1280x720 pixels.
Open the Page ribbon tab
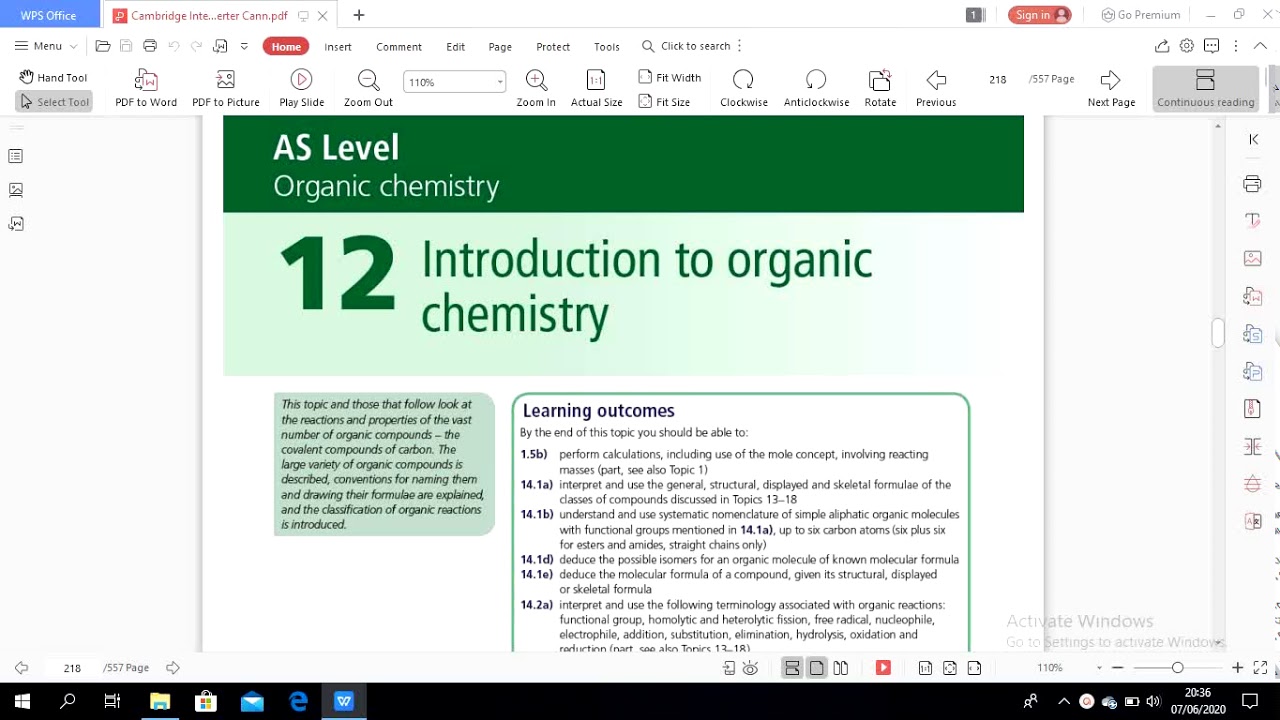[500, 46]
